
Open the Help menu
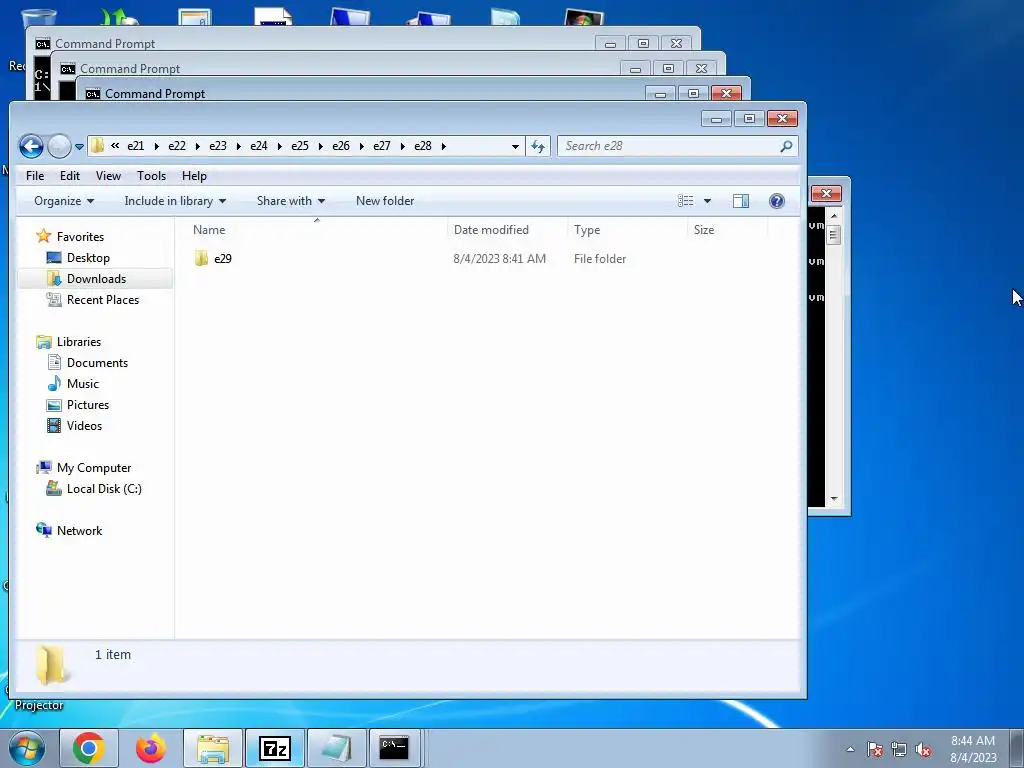[194, 176]
